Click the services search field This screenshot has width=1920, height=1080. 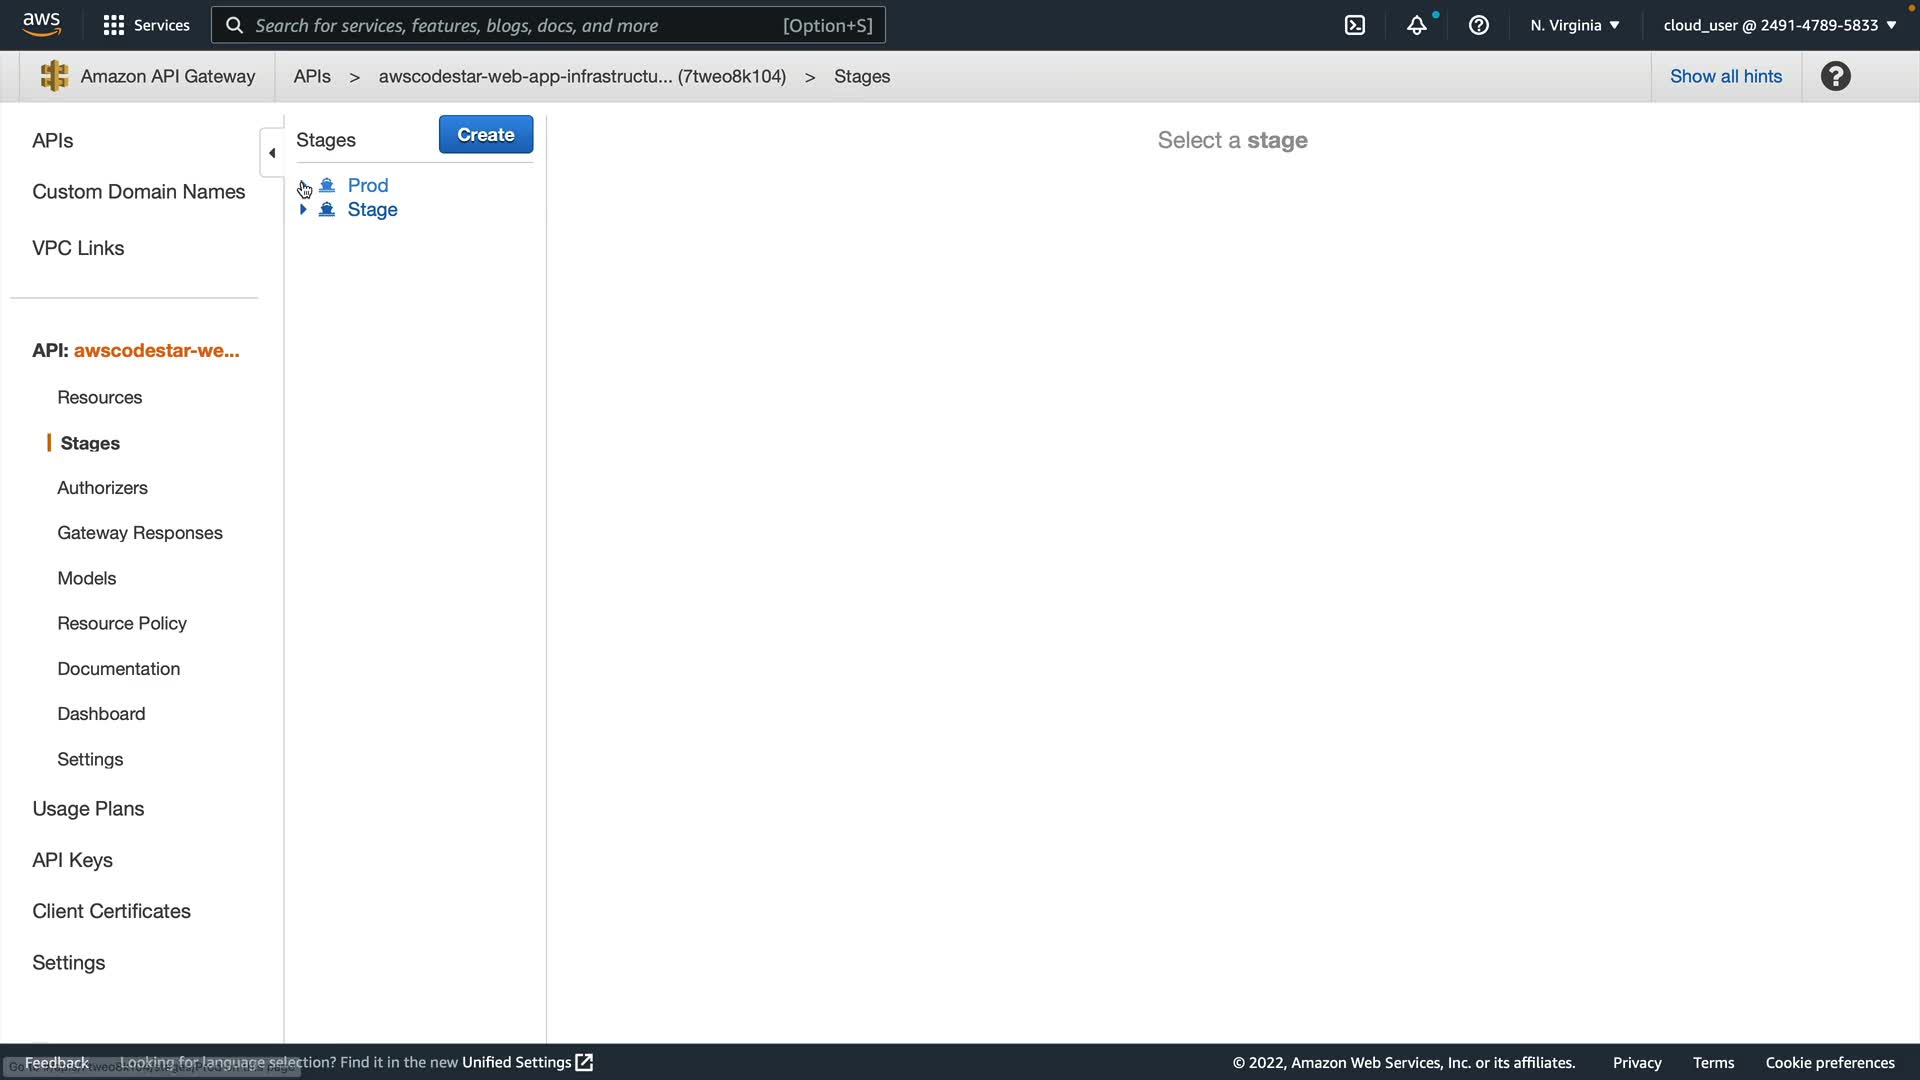coord(548,25)
